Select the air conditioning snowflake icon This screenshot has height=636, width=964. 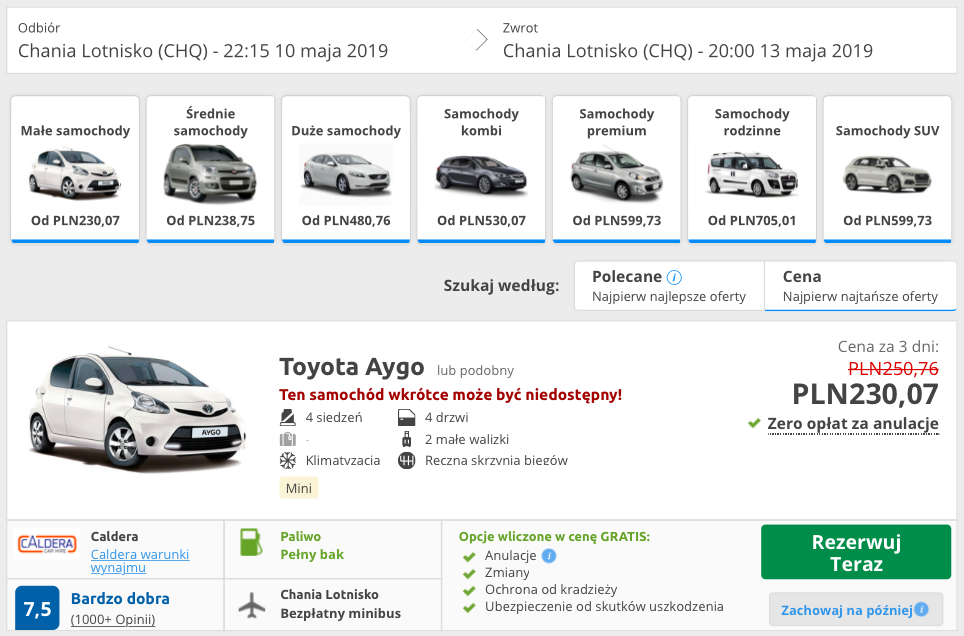(287, 462)
